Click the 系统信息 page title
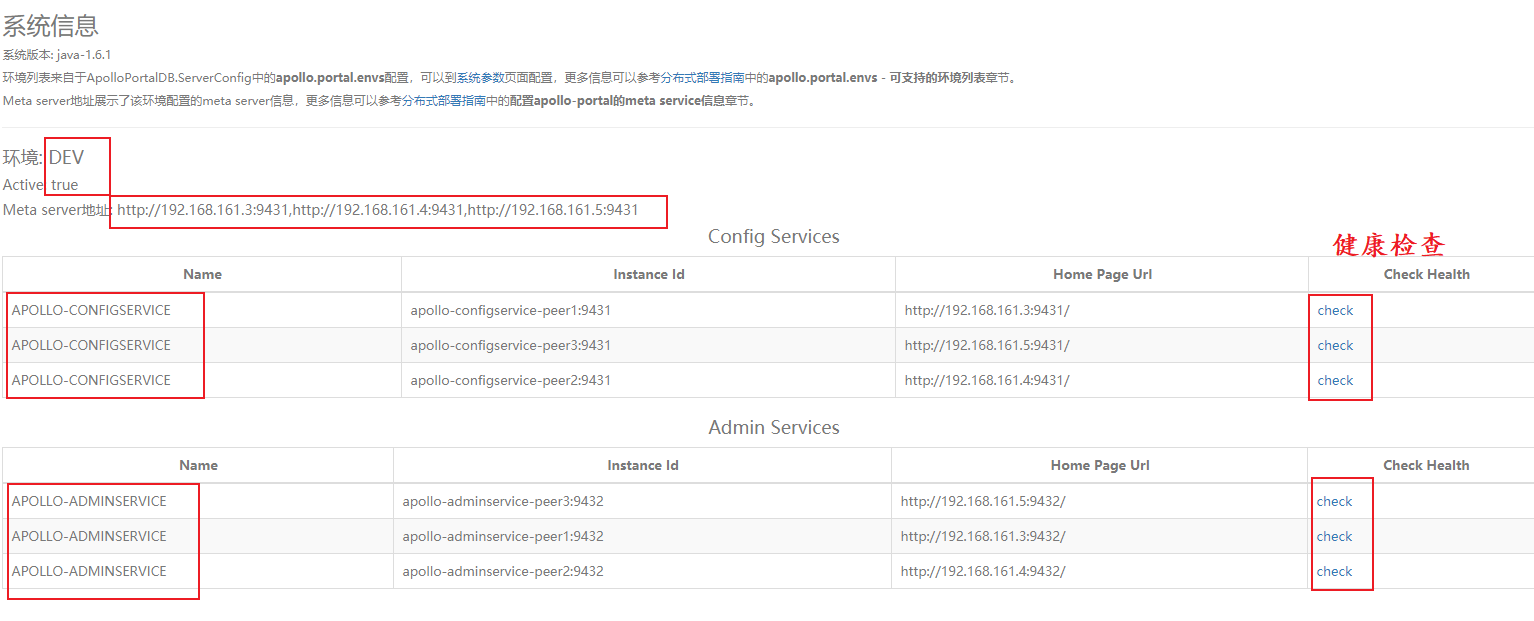This screenshot has height=621, width=1534. click(50, 26)
